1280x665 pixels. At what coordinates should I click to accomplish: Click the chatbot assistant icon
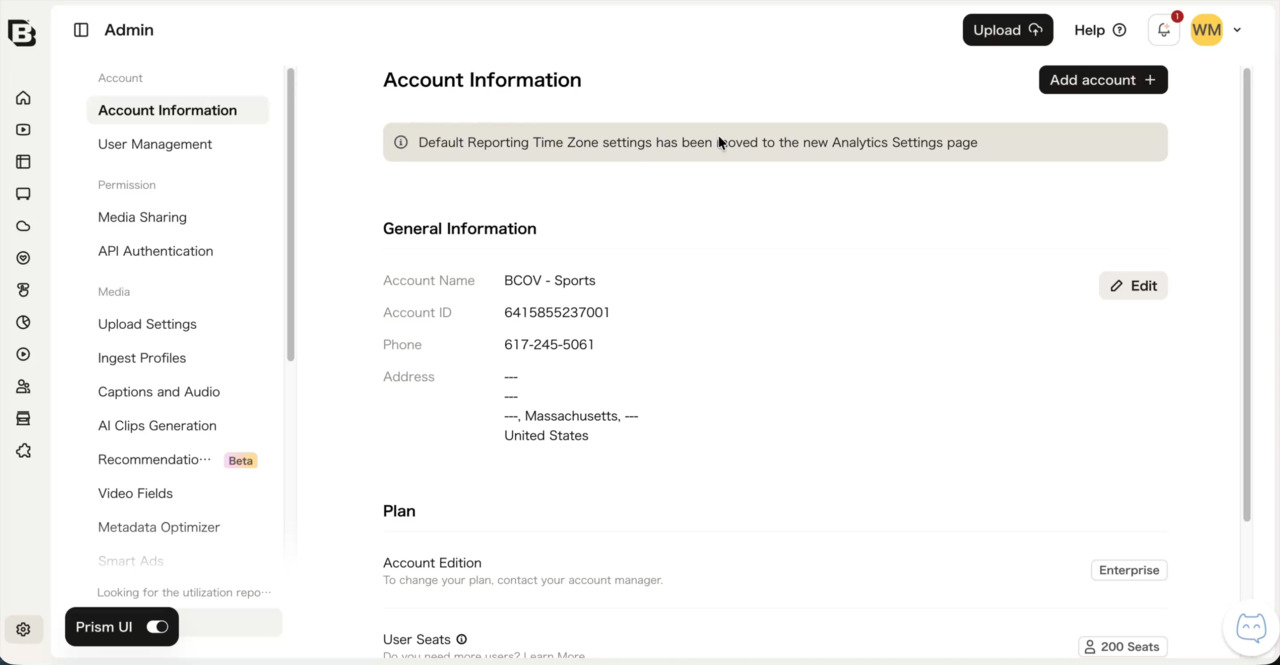[1251, 628]
